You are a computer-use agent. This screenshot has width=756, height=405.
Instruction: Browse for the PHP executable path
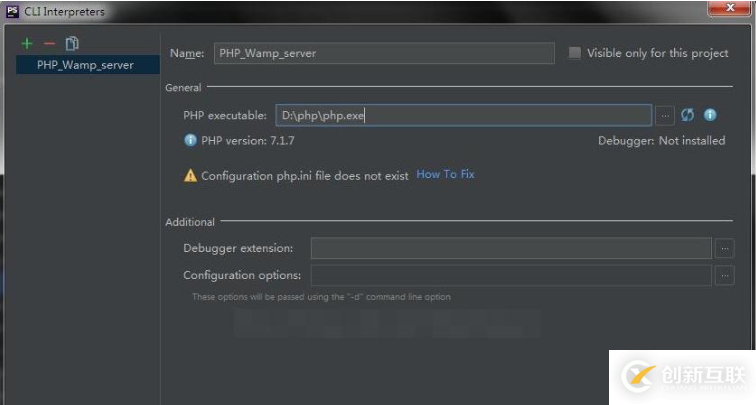[665, 115]
